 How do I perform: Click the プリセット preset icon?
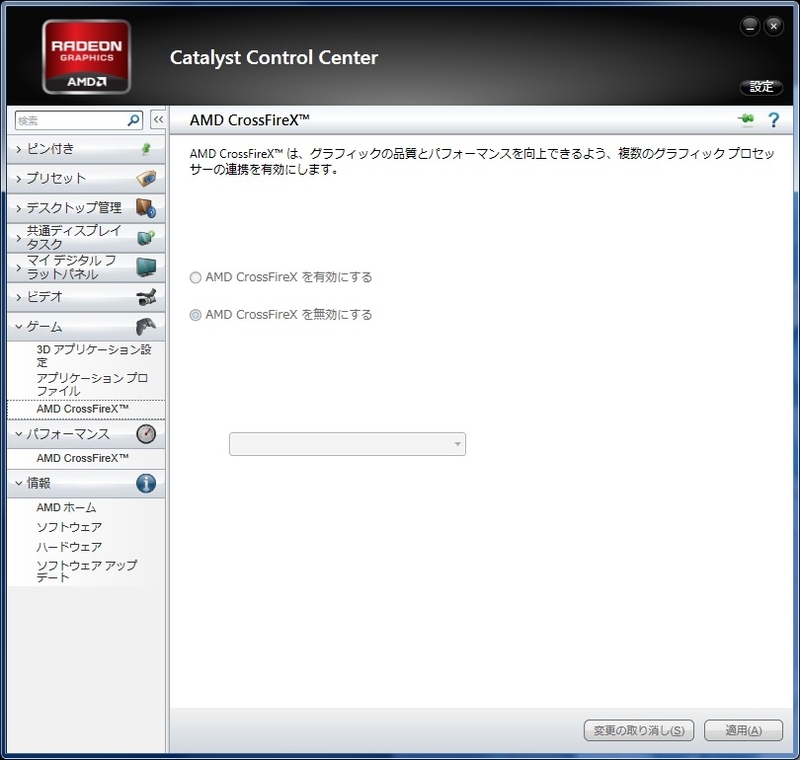click(146, 179)
